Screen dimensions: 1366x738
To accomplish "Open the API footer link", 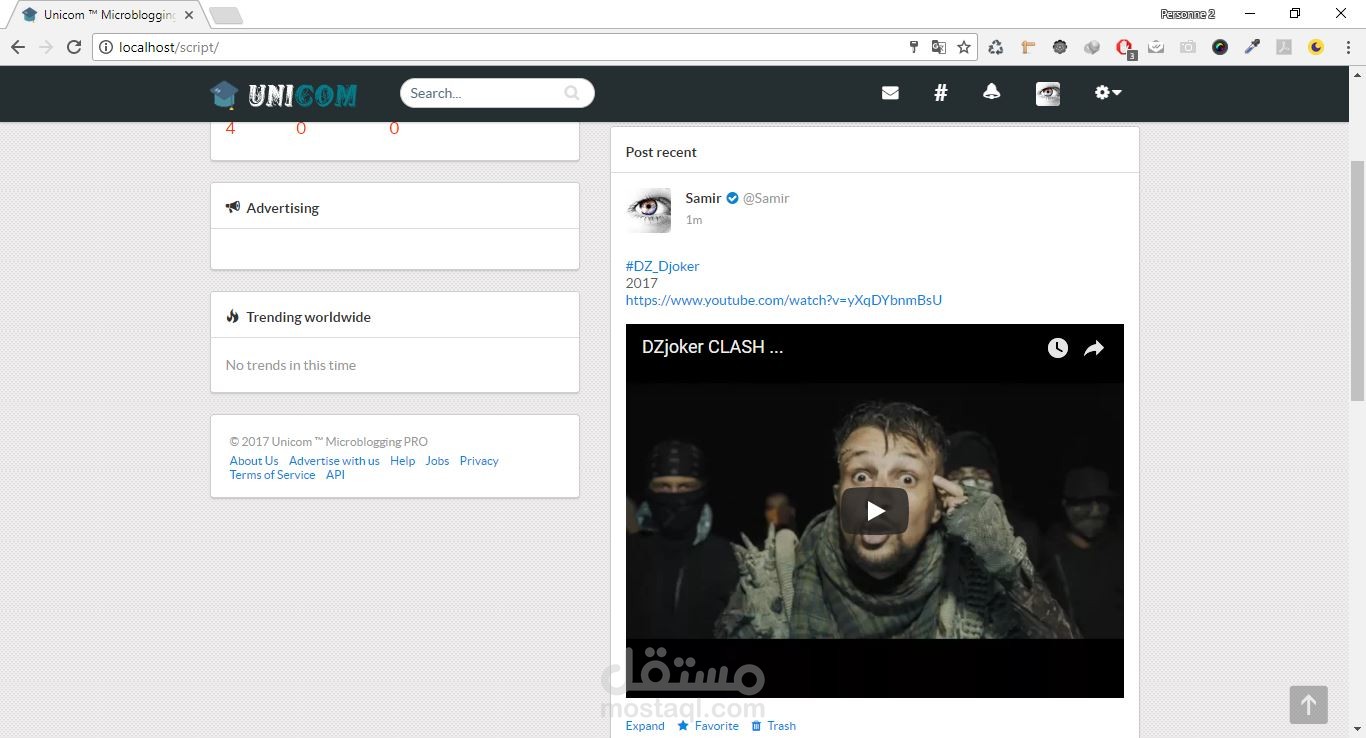I will [335, 475].
